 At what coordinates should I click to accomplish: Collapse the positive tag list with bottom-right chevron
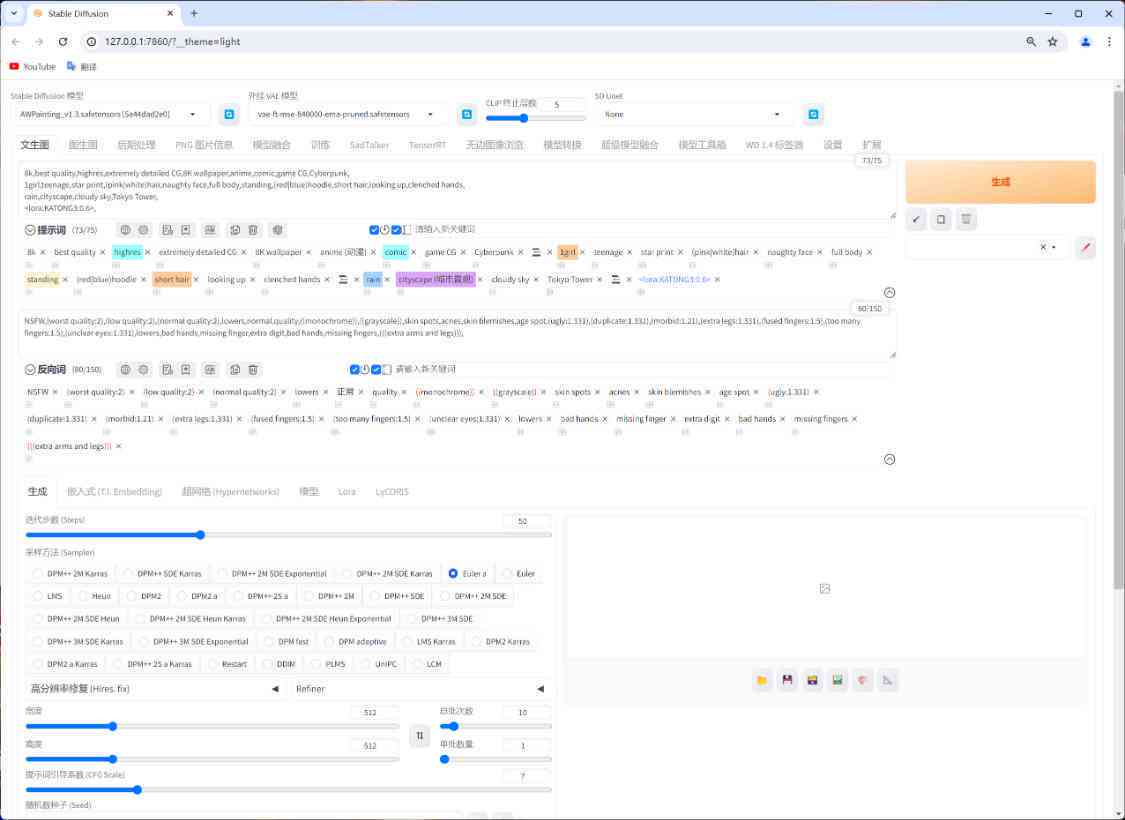890,293
